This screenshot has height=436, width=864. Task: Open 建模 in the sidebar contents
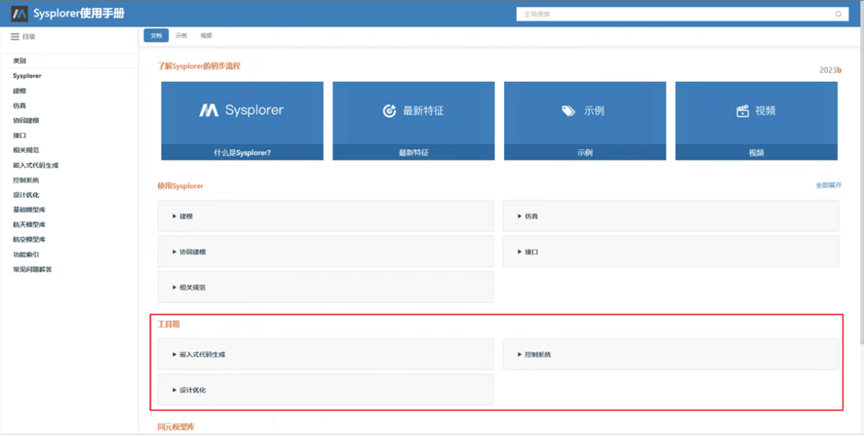(x=19, y=90)
